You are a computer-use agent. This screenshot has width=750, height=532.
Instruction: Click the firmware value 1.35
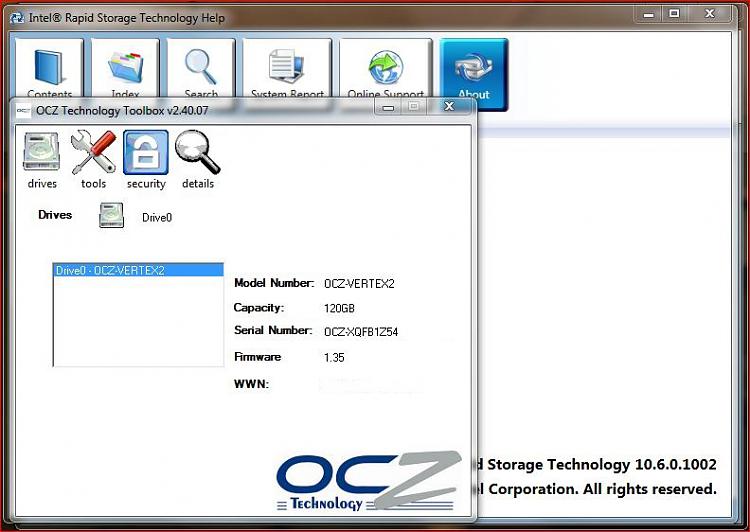pyautogui.click(x=334, y=357)
